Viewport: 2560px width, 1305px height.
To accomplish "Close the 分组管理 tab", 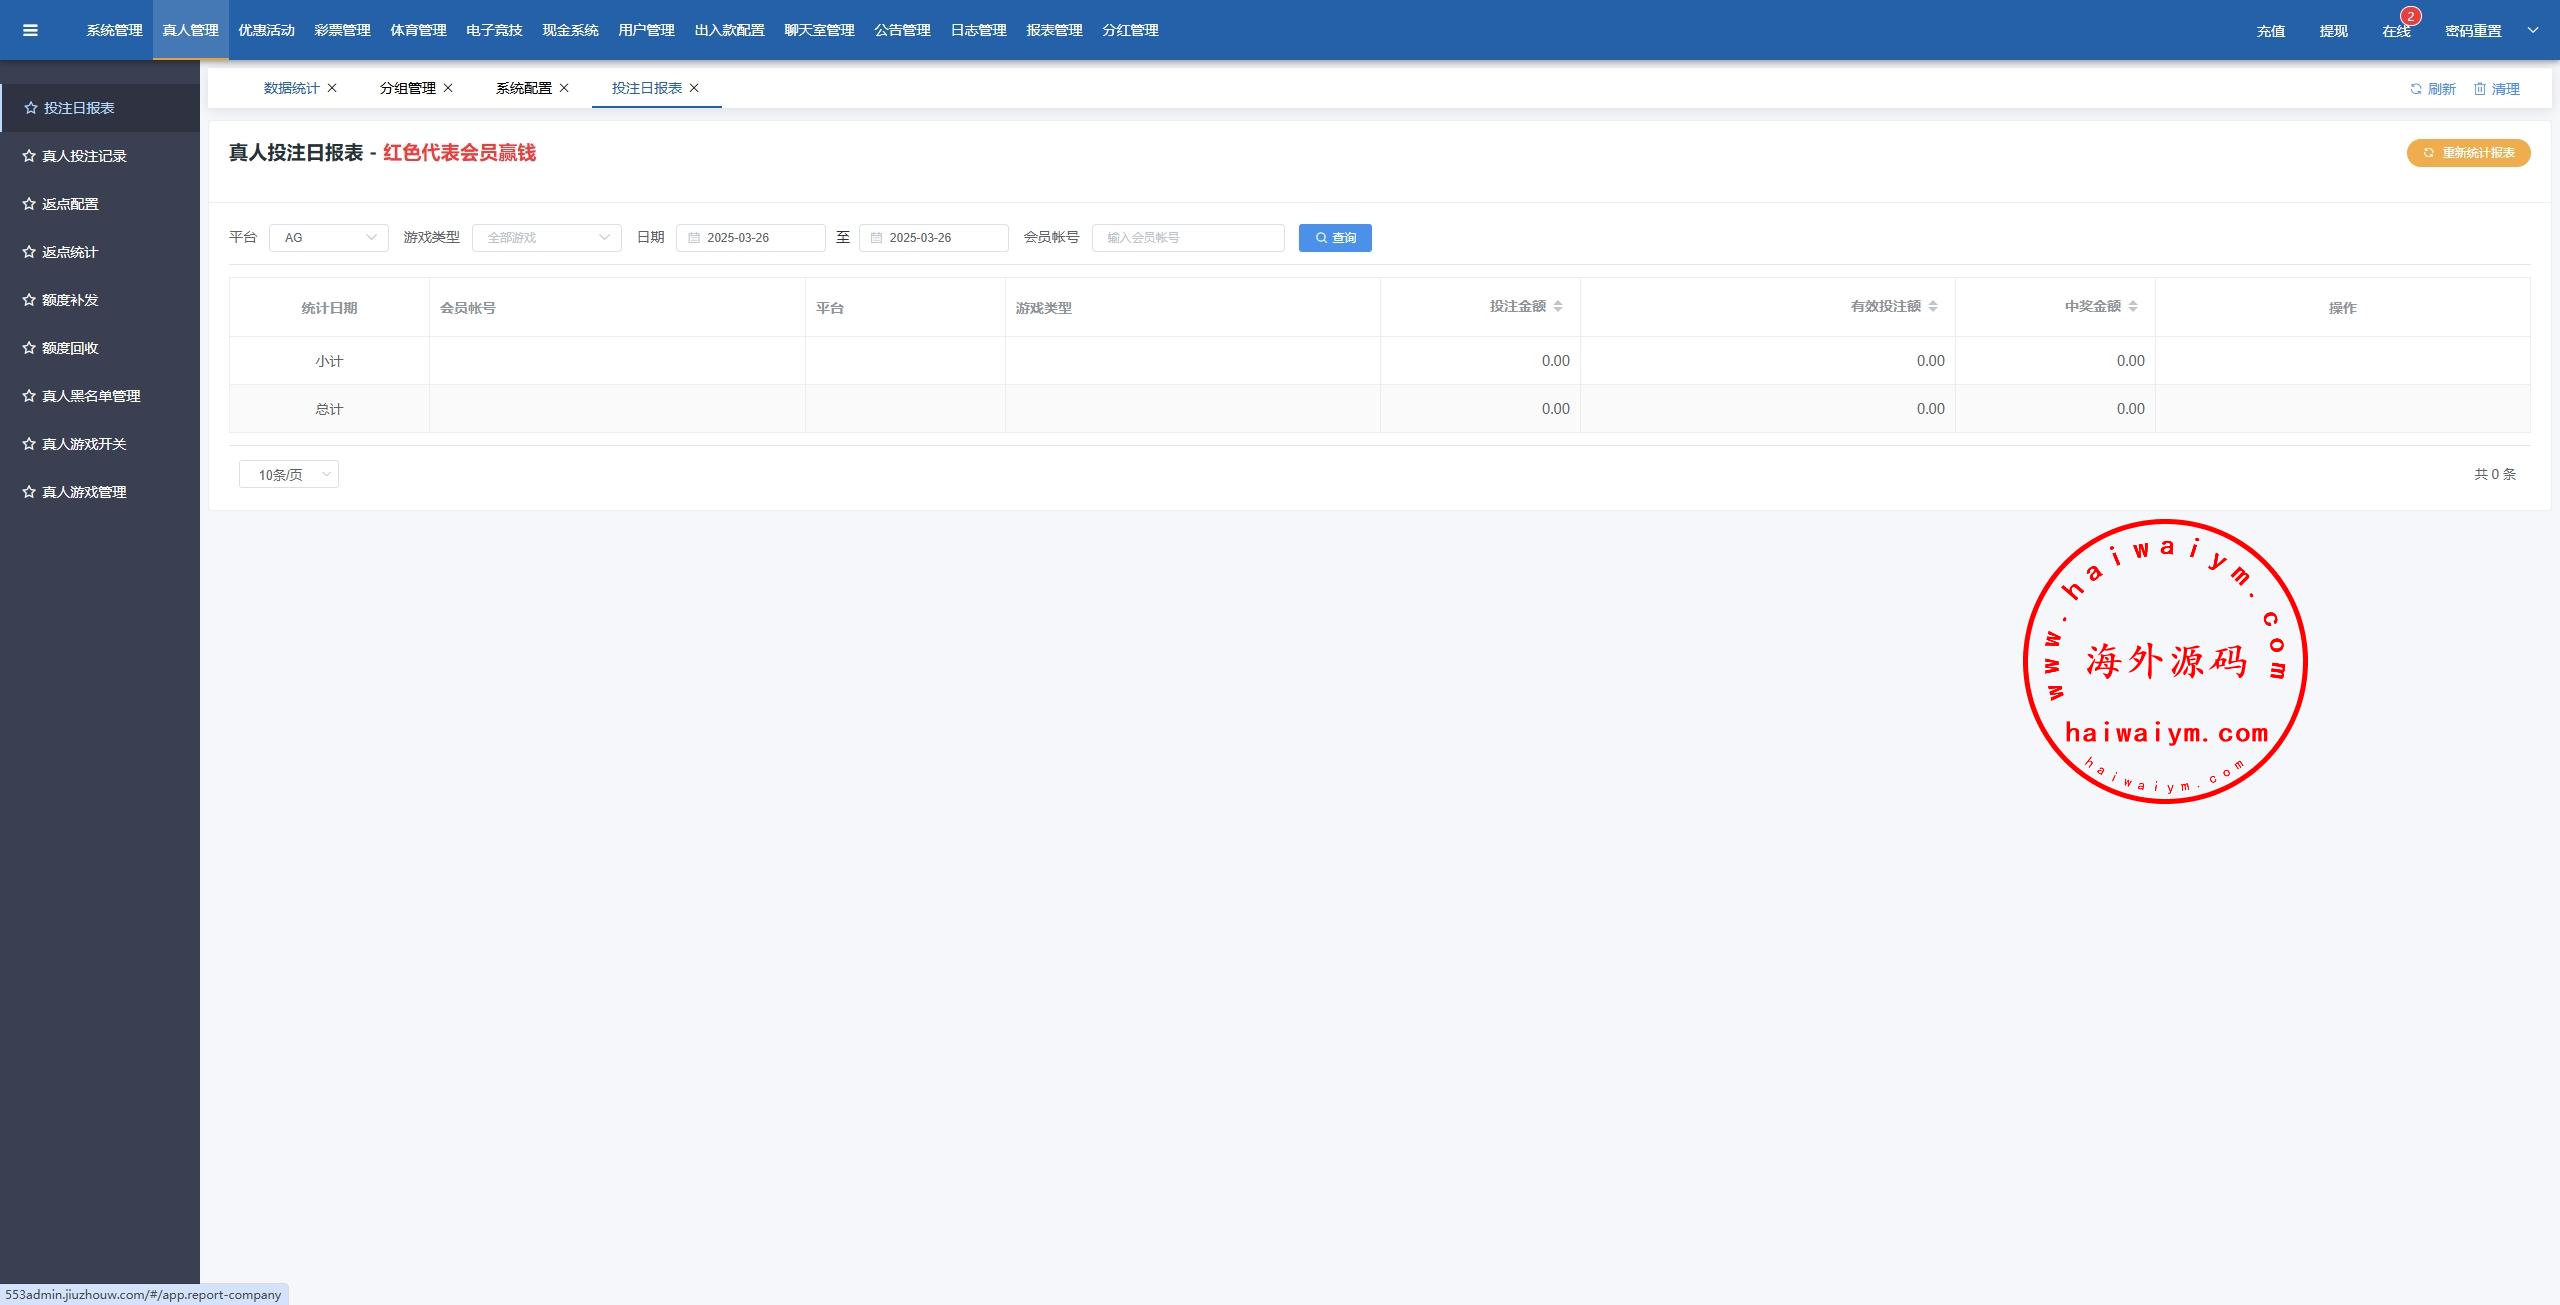I will (x=448, y=88).
